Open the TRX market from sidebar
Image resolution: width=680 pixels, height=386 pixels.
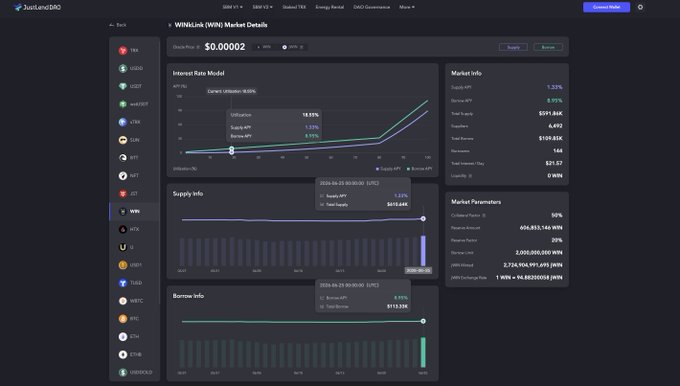tap(134, 50)
